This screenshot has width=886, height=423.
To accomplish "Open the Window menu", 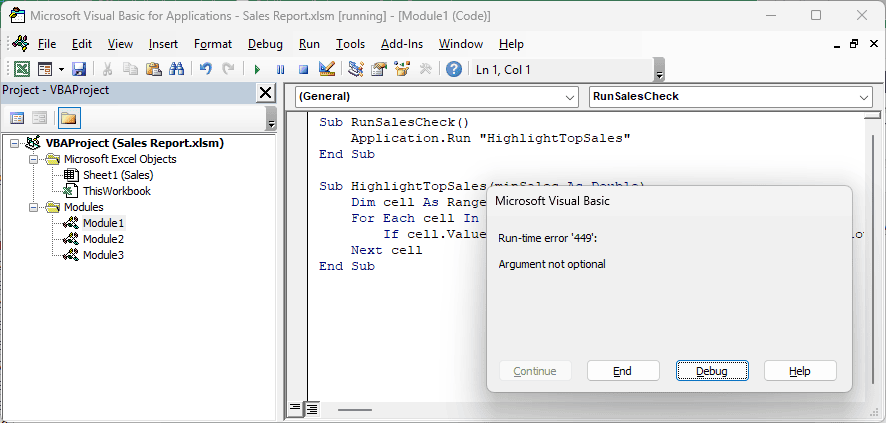I will coord(461,44).
